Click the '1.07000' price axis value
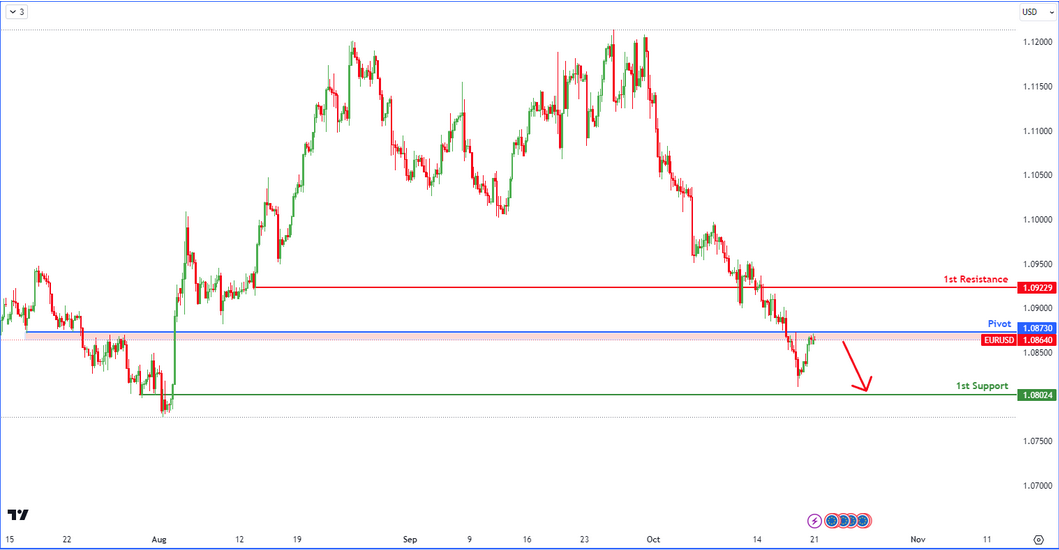 coord(1037,486)
